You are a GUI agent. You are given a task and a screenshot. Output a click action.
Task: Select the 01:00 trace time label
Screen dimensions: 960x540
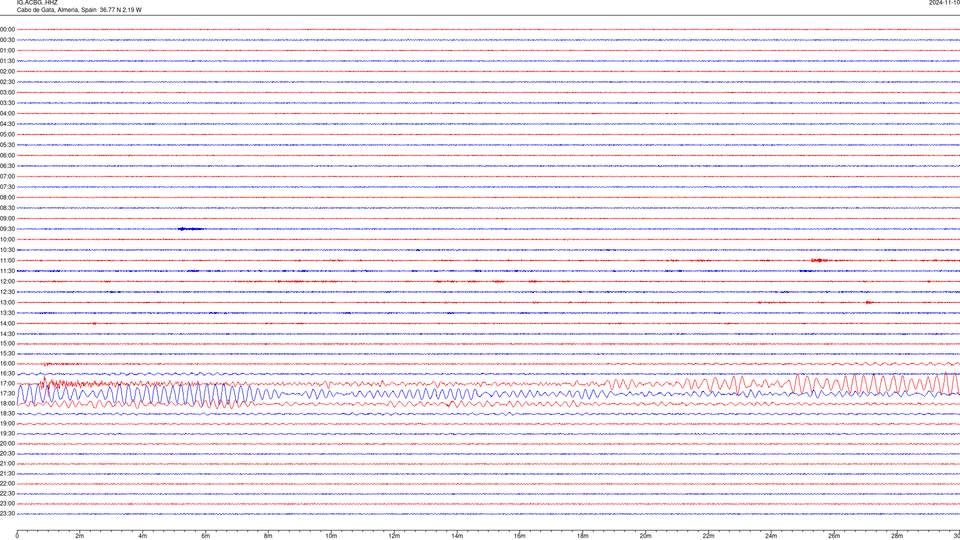(7, 50)
